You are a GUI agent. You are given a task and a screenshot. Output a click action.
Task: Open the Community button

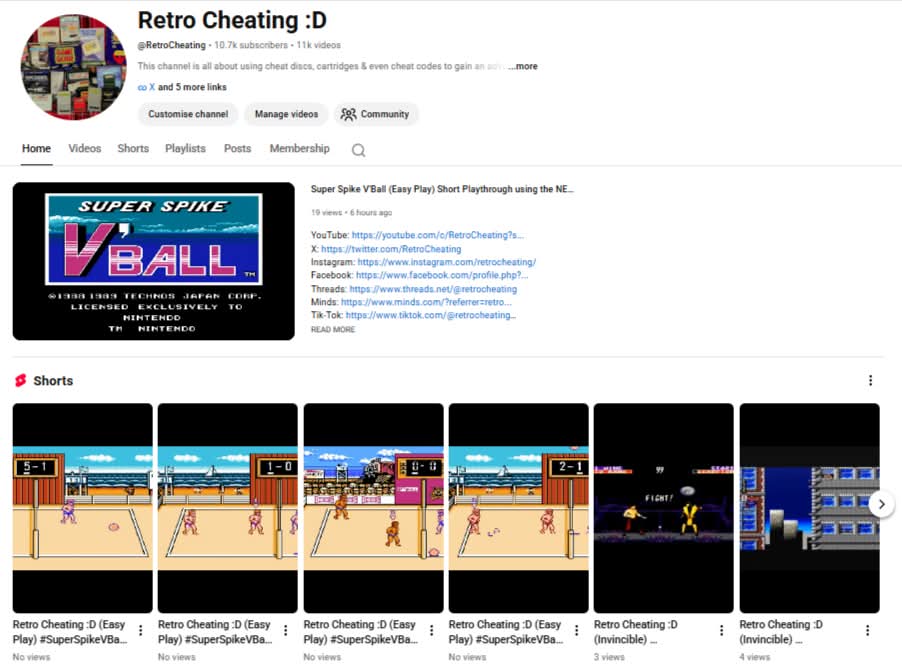(x=376, y=114)
